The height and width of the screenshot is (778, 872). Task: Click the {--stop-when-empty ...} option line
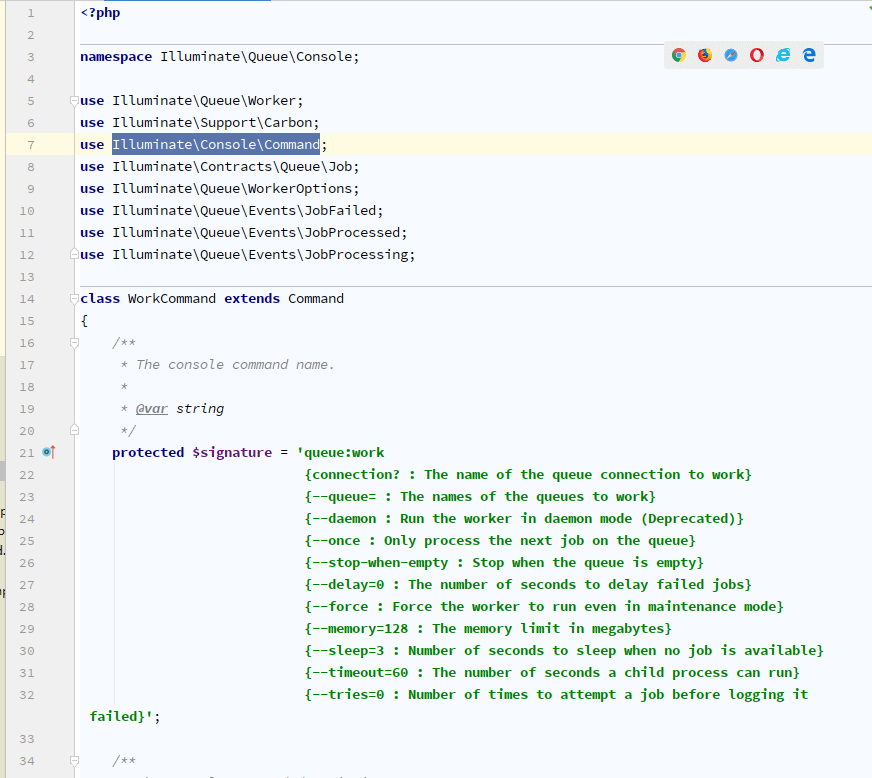pos(504,563)
